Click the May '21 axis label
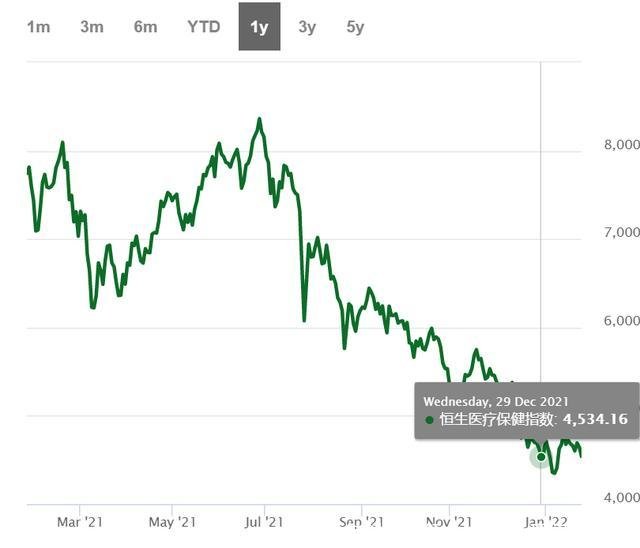This screenshot has height=548, width=640. 174,521
